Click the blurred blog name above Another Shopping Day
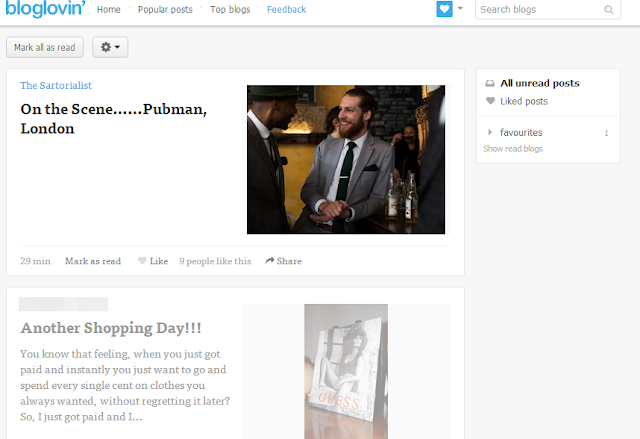 [x=63, y=304]
